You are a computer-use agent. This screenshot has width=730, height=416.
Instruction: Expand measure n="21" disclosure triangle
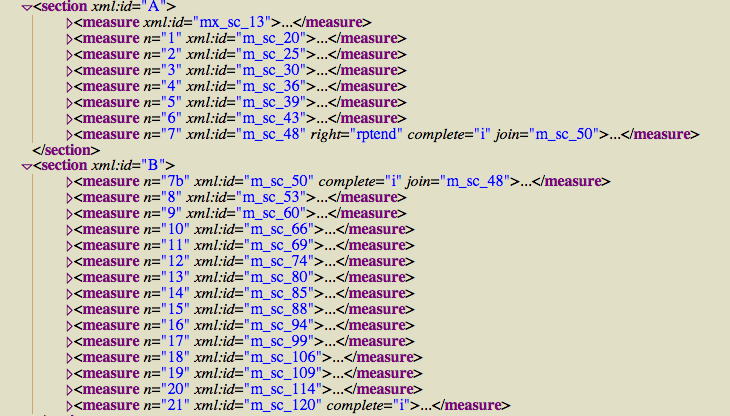(69, 406)
